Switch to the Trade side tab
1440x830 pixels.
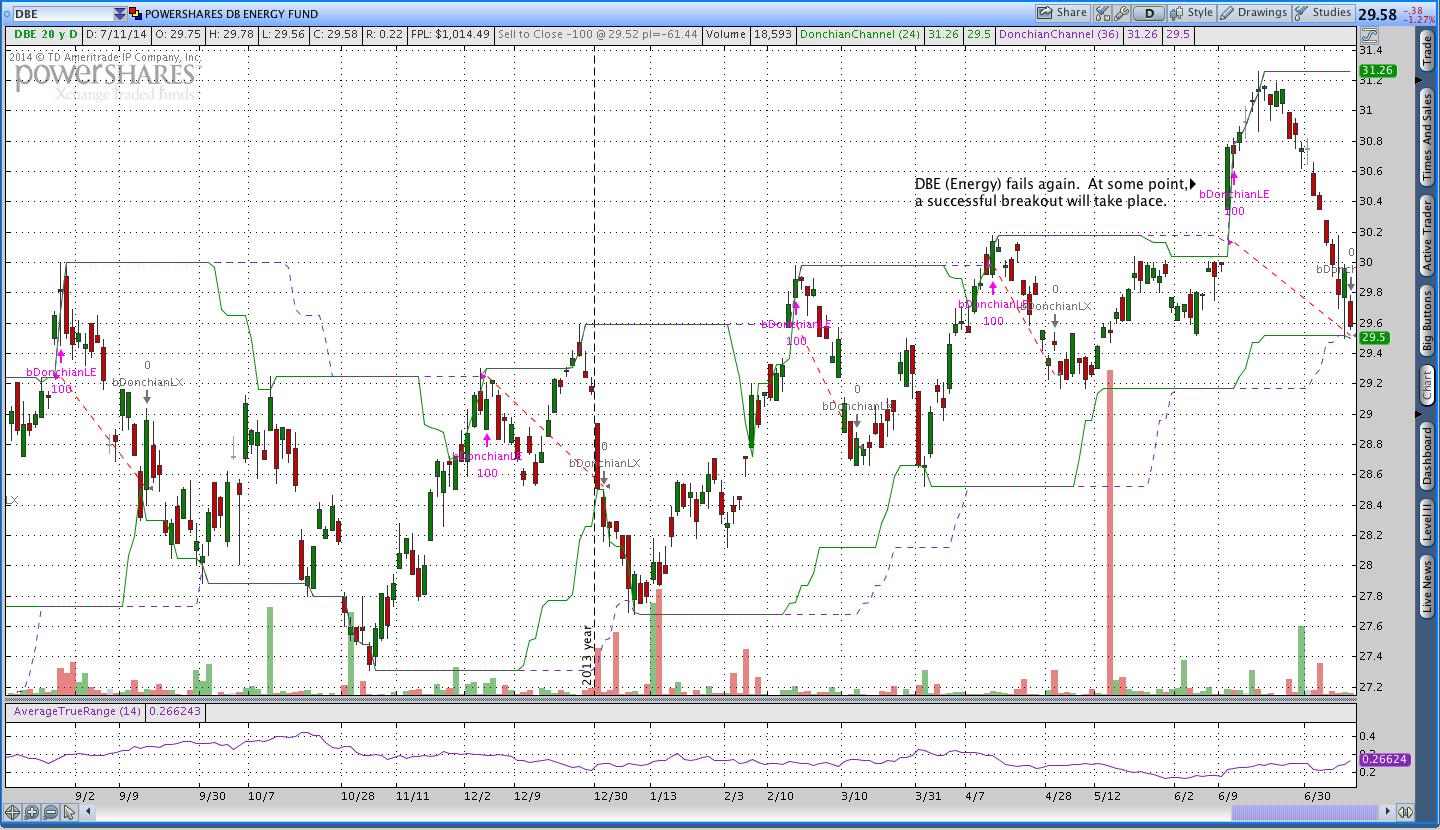click(1427, 51)
